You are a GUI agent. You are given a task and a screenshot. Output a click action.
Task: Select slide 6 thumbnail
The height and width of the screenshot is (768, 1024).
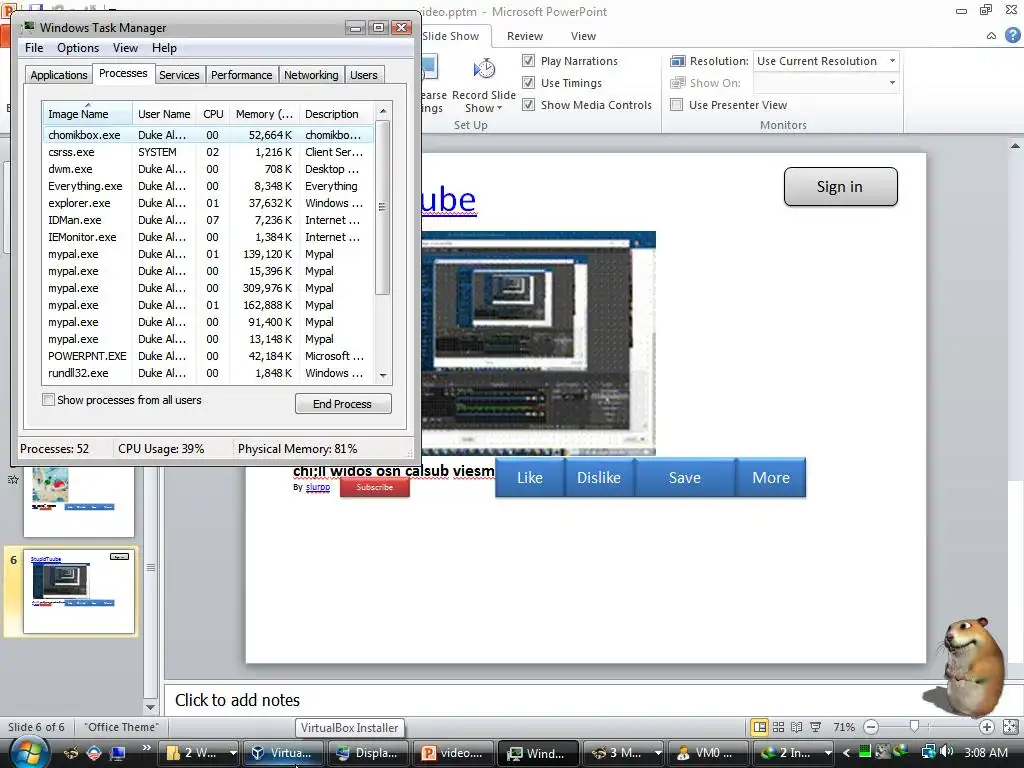[79, 591]
